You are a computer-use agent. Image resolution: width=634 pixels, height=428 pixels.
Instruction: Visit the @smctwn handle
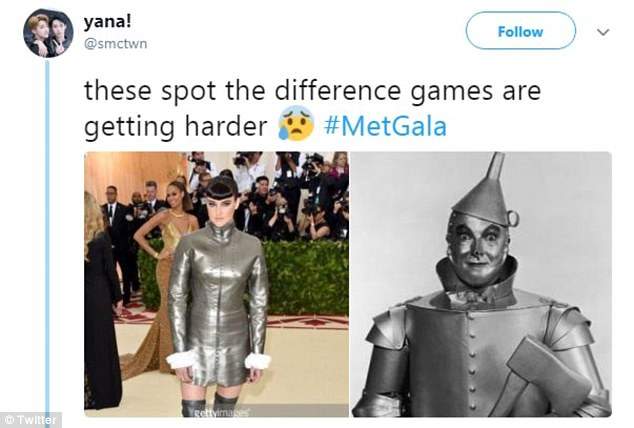coord(115,44)
